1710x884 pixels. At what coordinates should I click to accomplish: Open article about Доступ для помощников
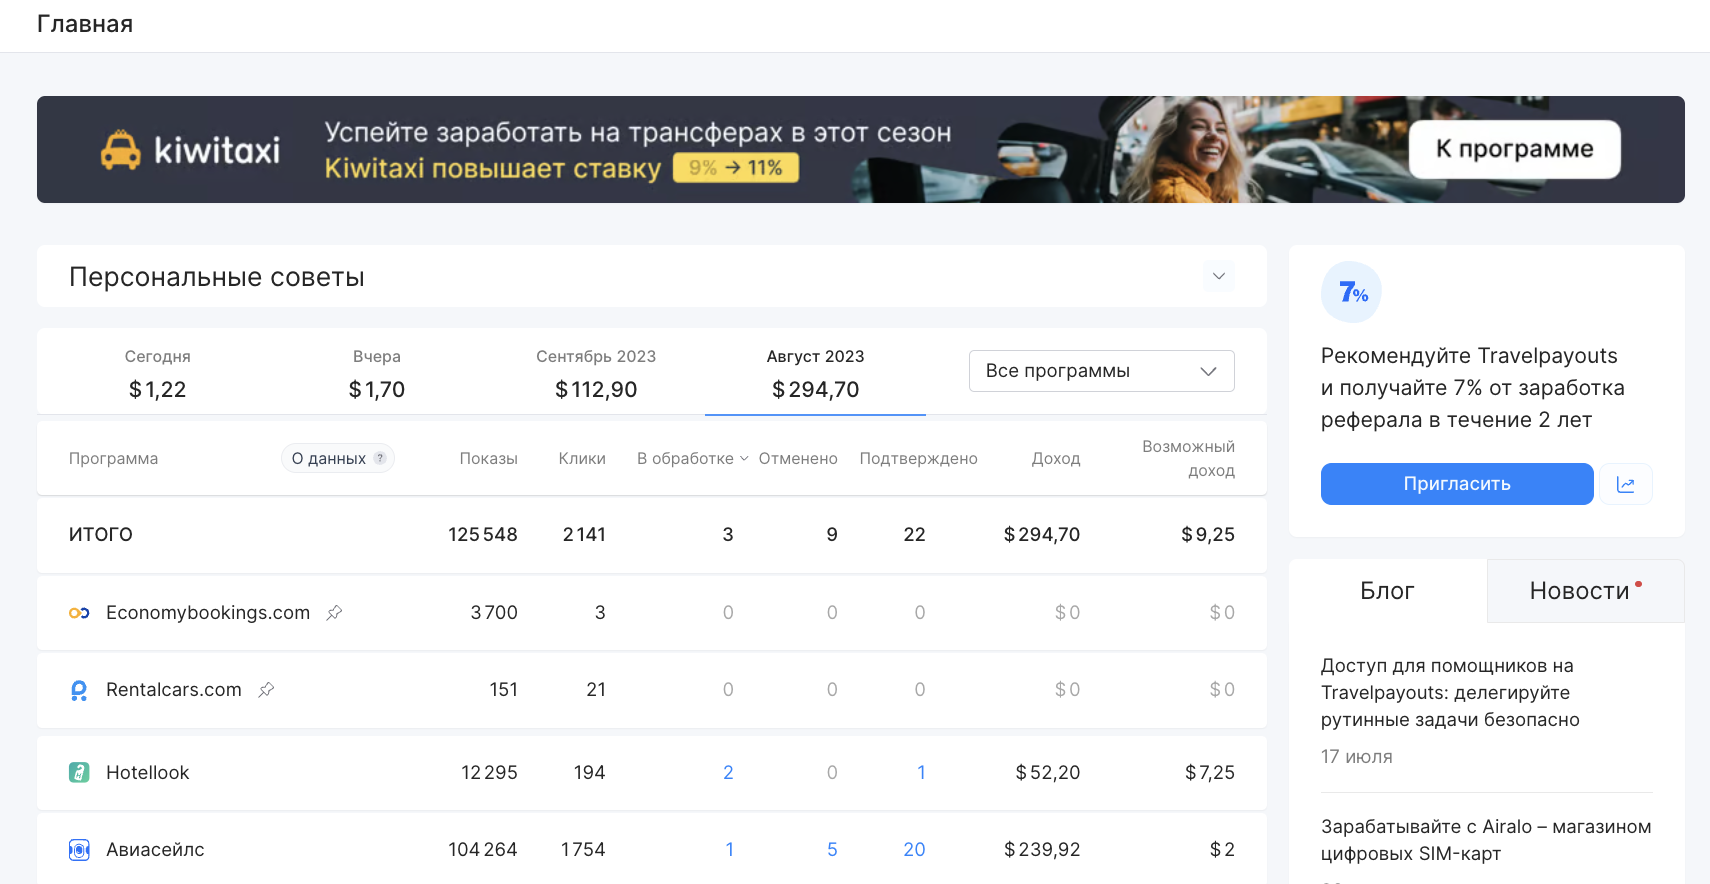[1450, 693]
